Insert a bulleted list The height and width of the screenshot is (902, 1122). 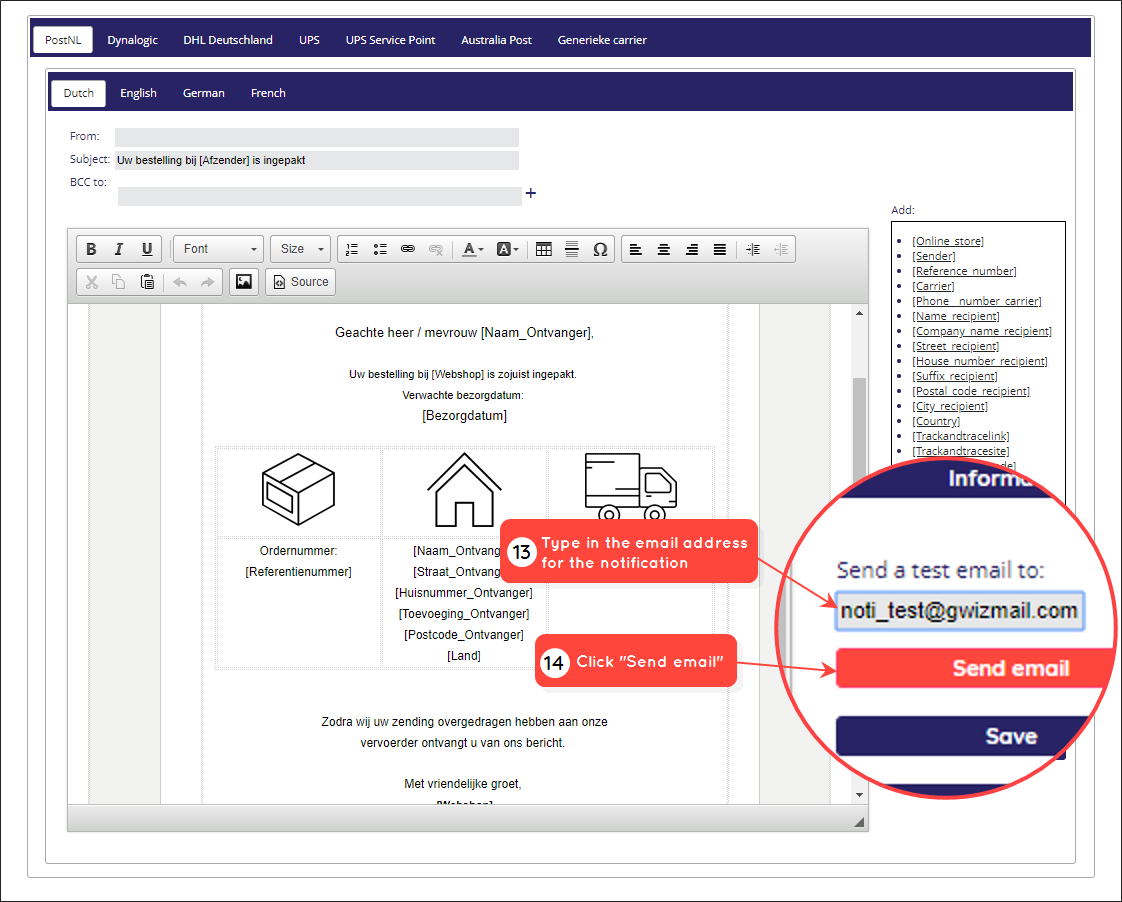point(380,249)
